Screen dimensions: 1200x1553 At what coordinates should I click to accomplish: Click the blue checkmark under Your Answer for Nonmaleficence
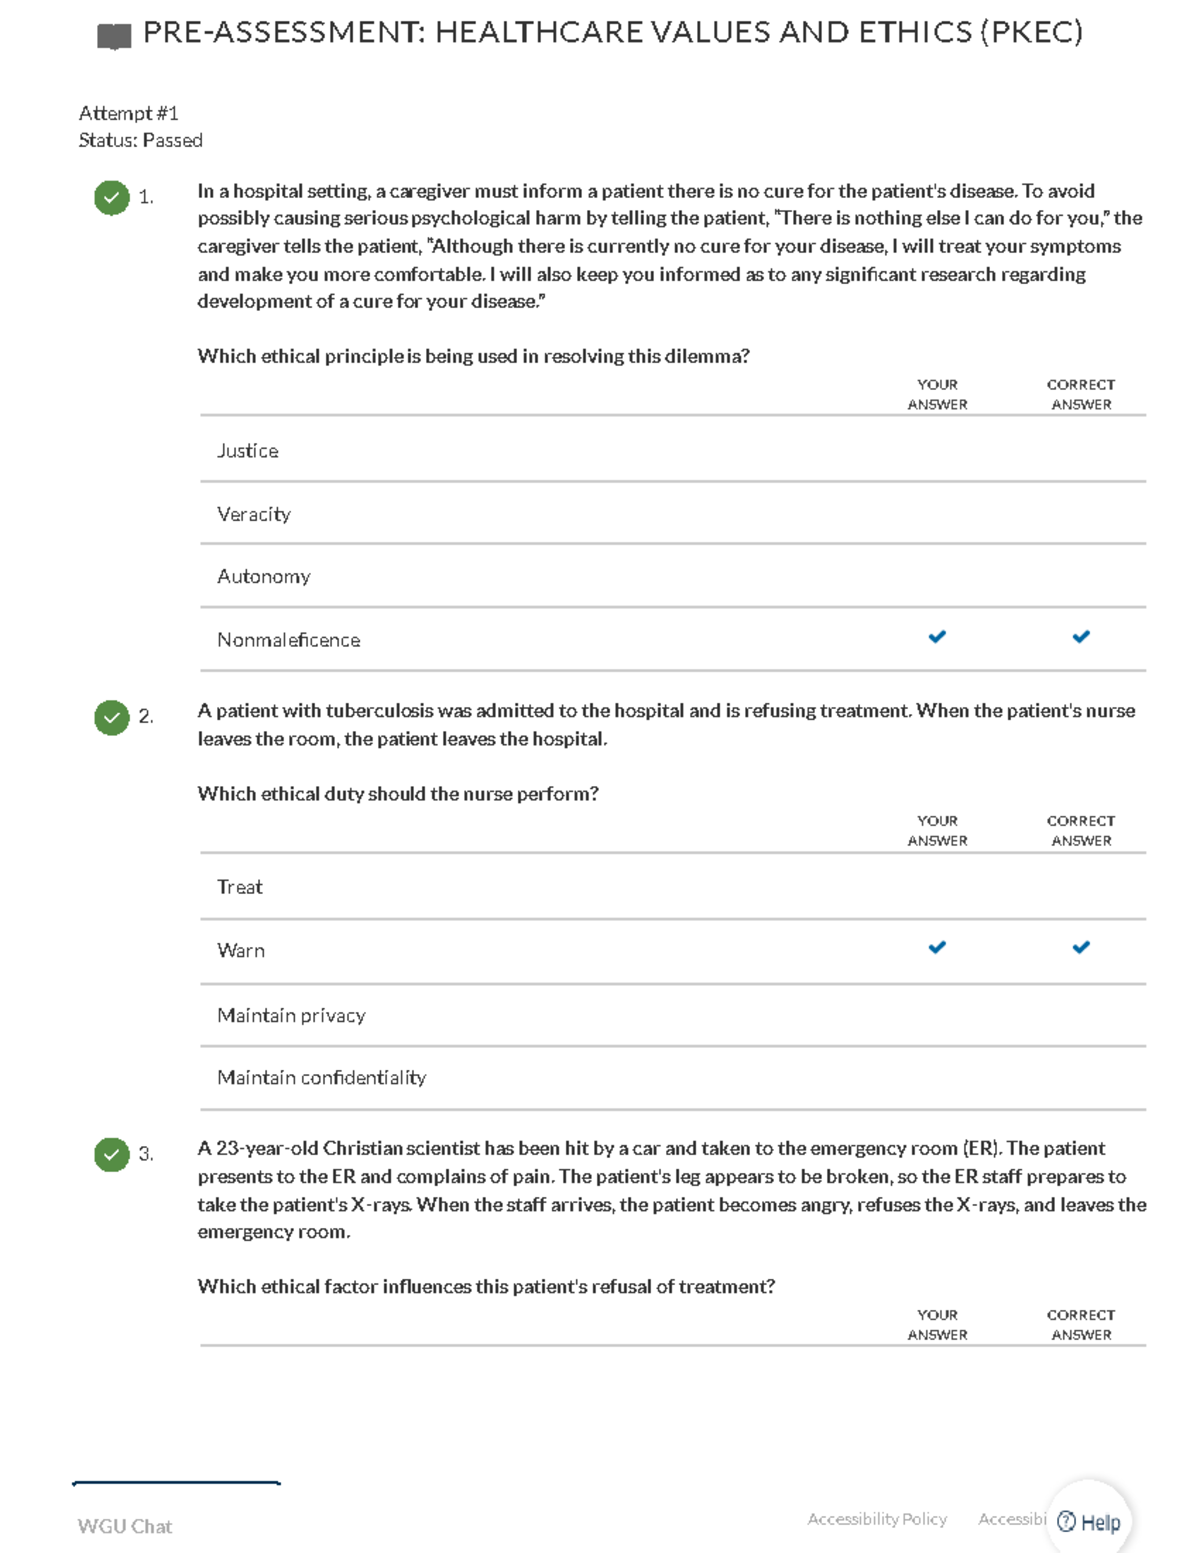tap(937, 635)
